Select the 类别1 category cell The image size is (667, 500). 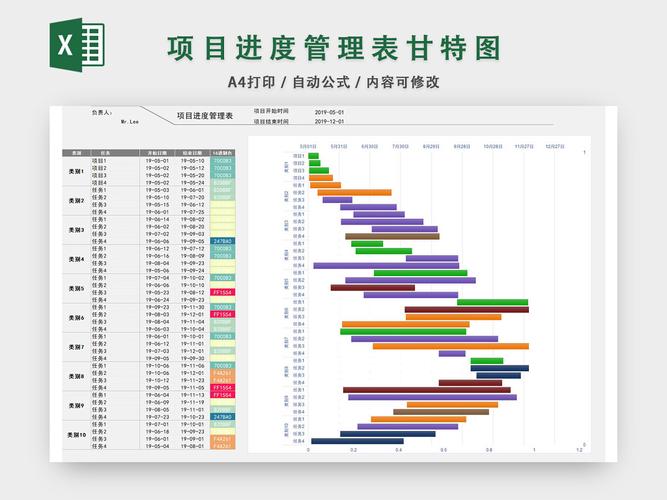(x=77, y=171)
